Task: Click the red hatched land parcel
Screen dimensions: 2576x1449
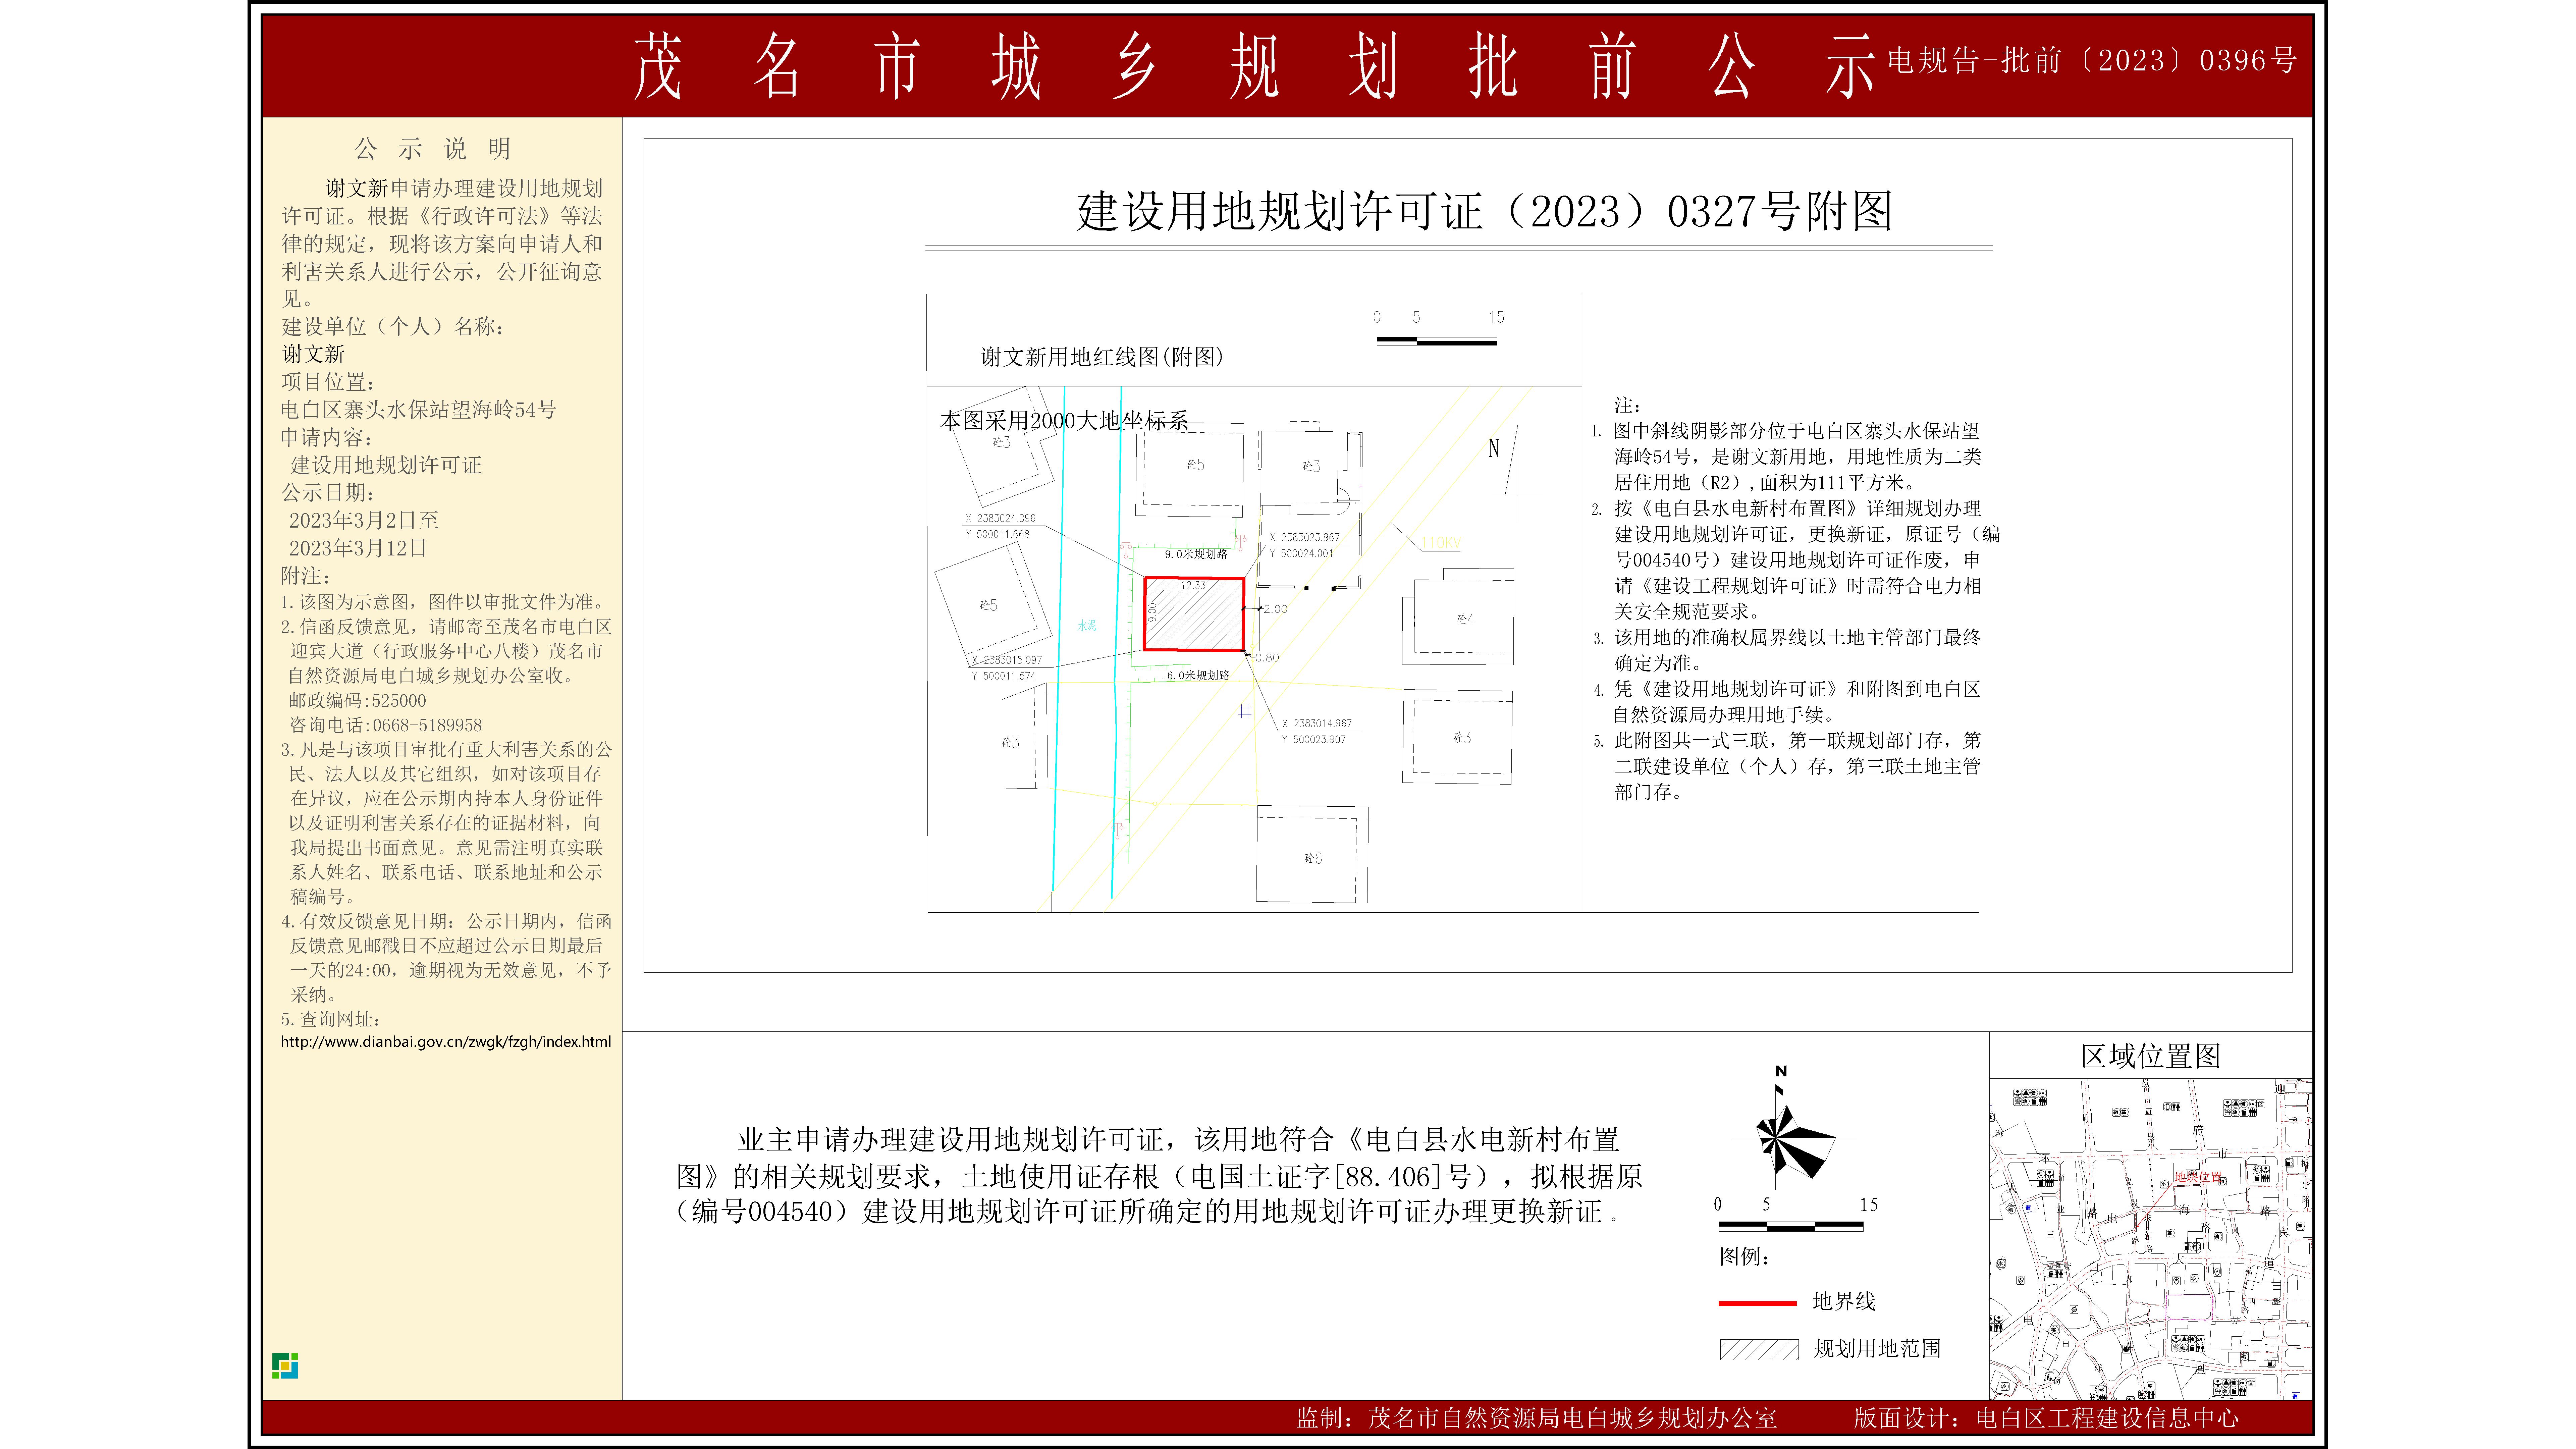Action: point(1194,614)
